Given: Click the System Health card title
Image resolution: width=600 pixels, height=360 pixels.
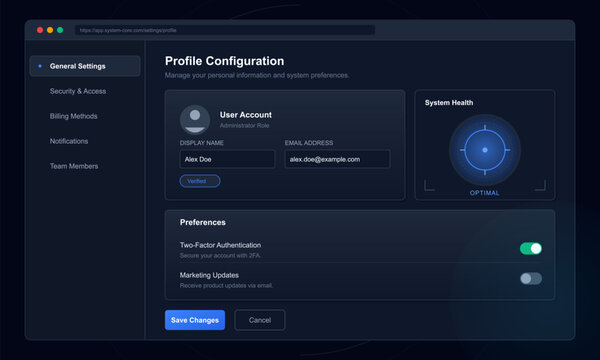Looking at the screenshot, I should click(x=449, y=103).
